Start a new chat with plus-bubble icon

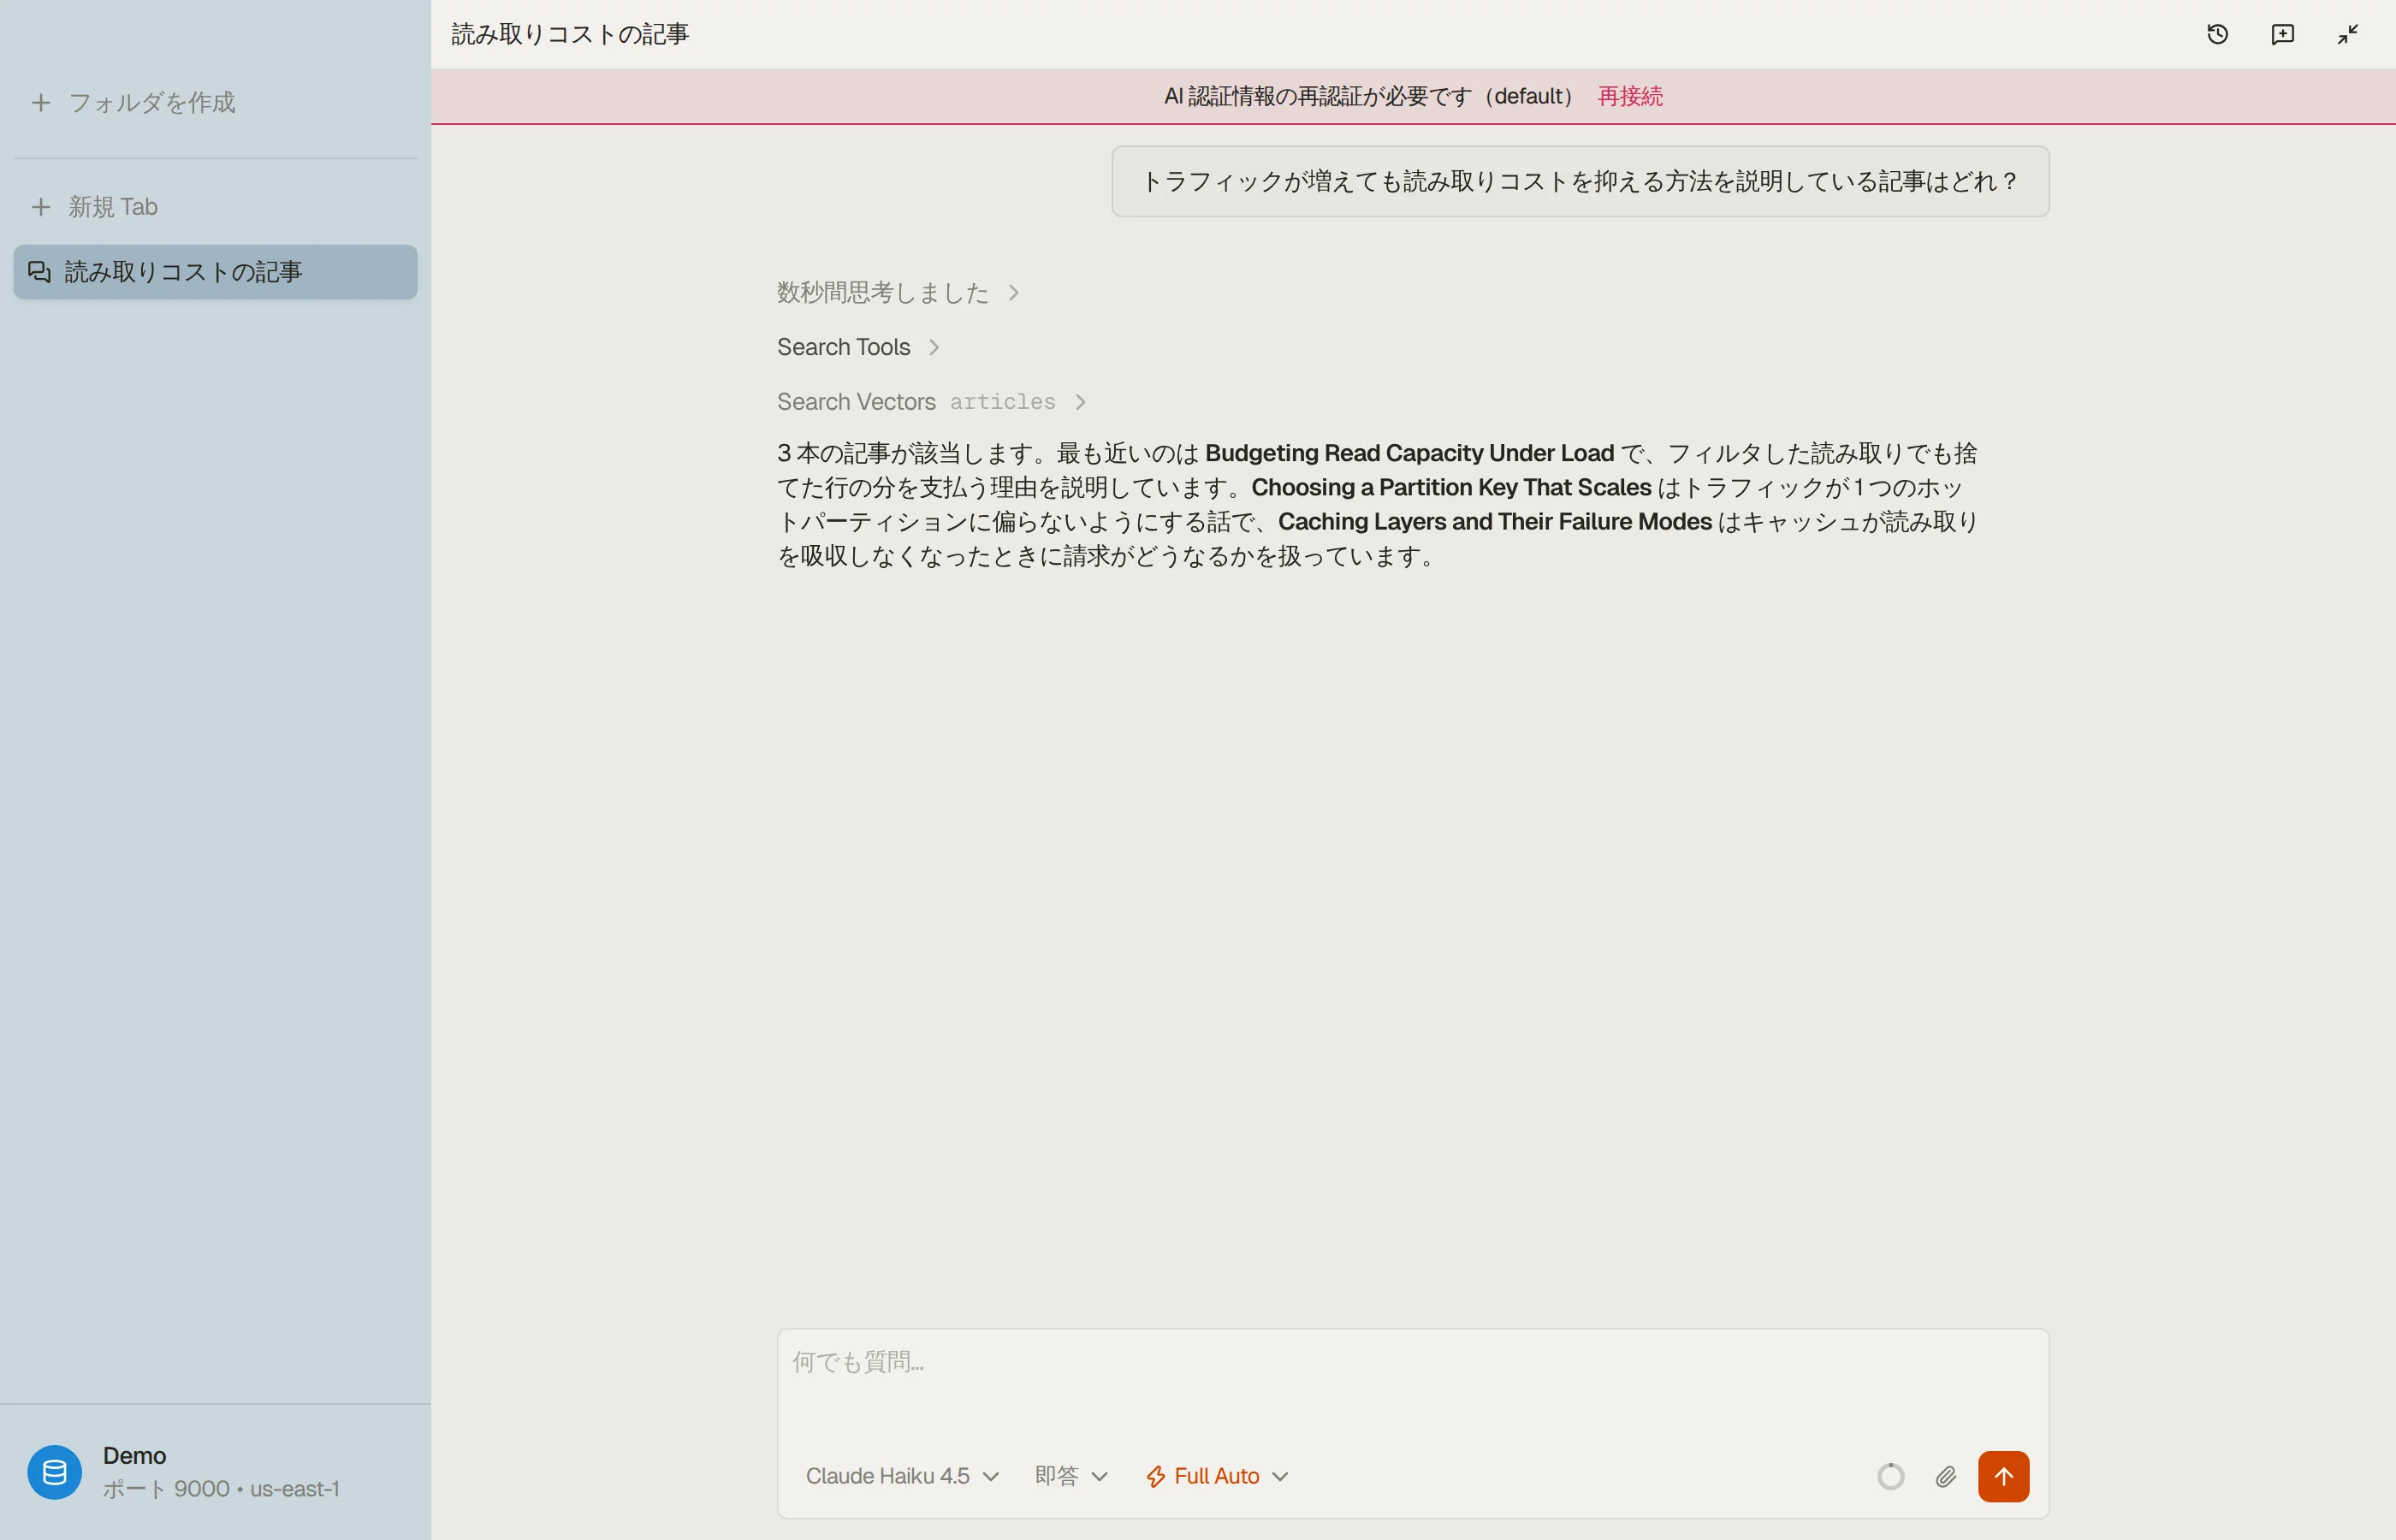2282,34
